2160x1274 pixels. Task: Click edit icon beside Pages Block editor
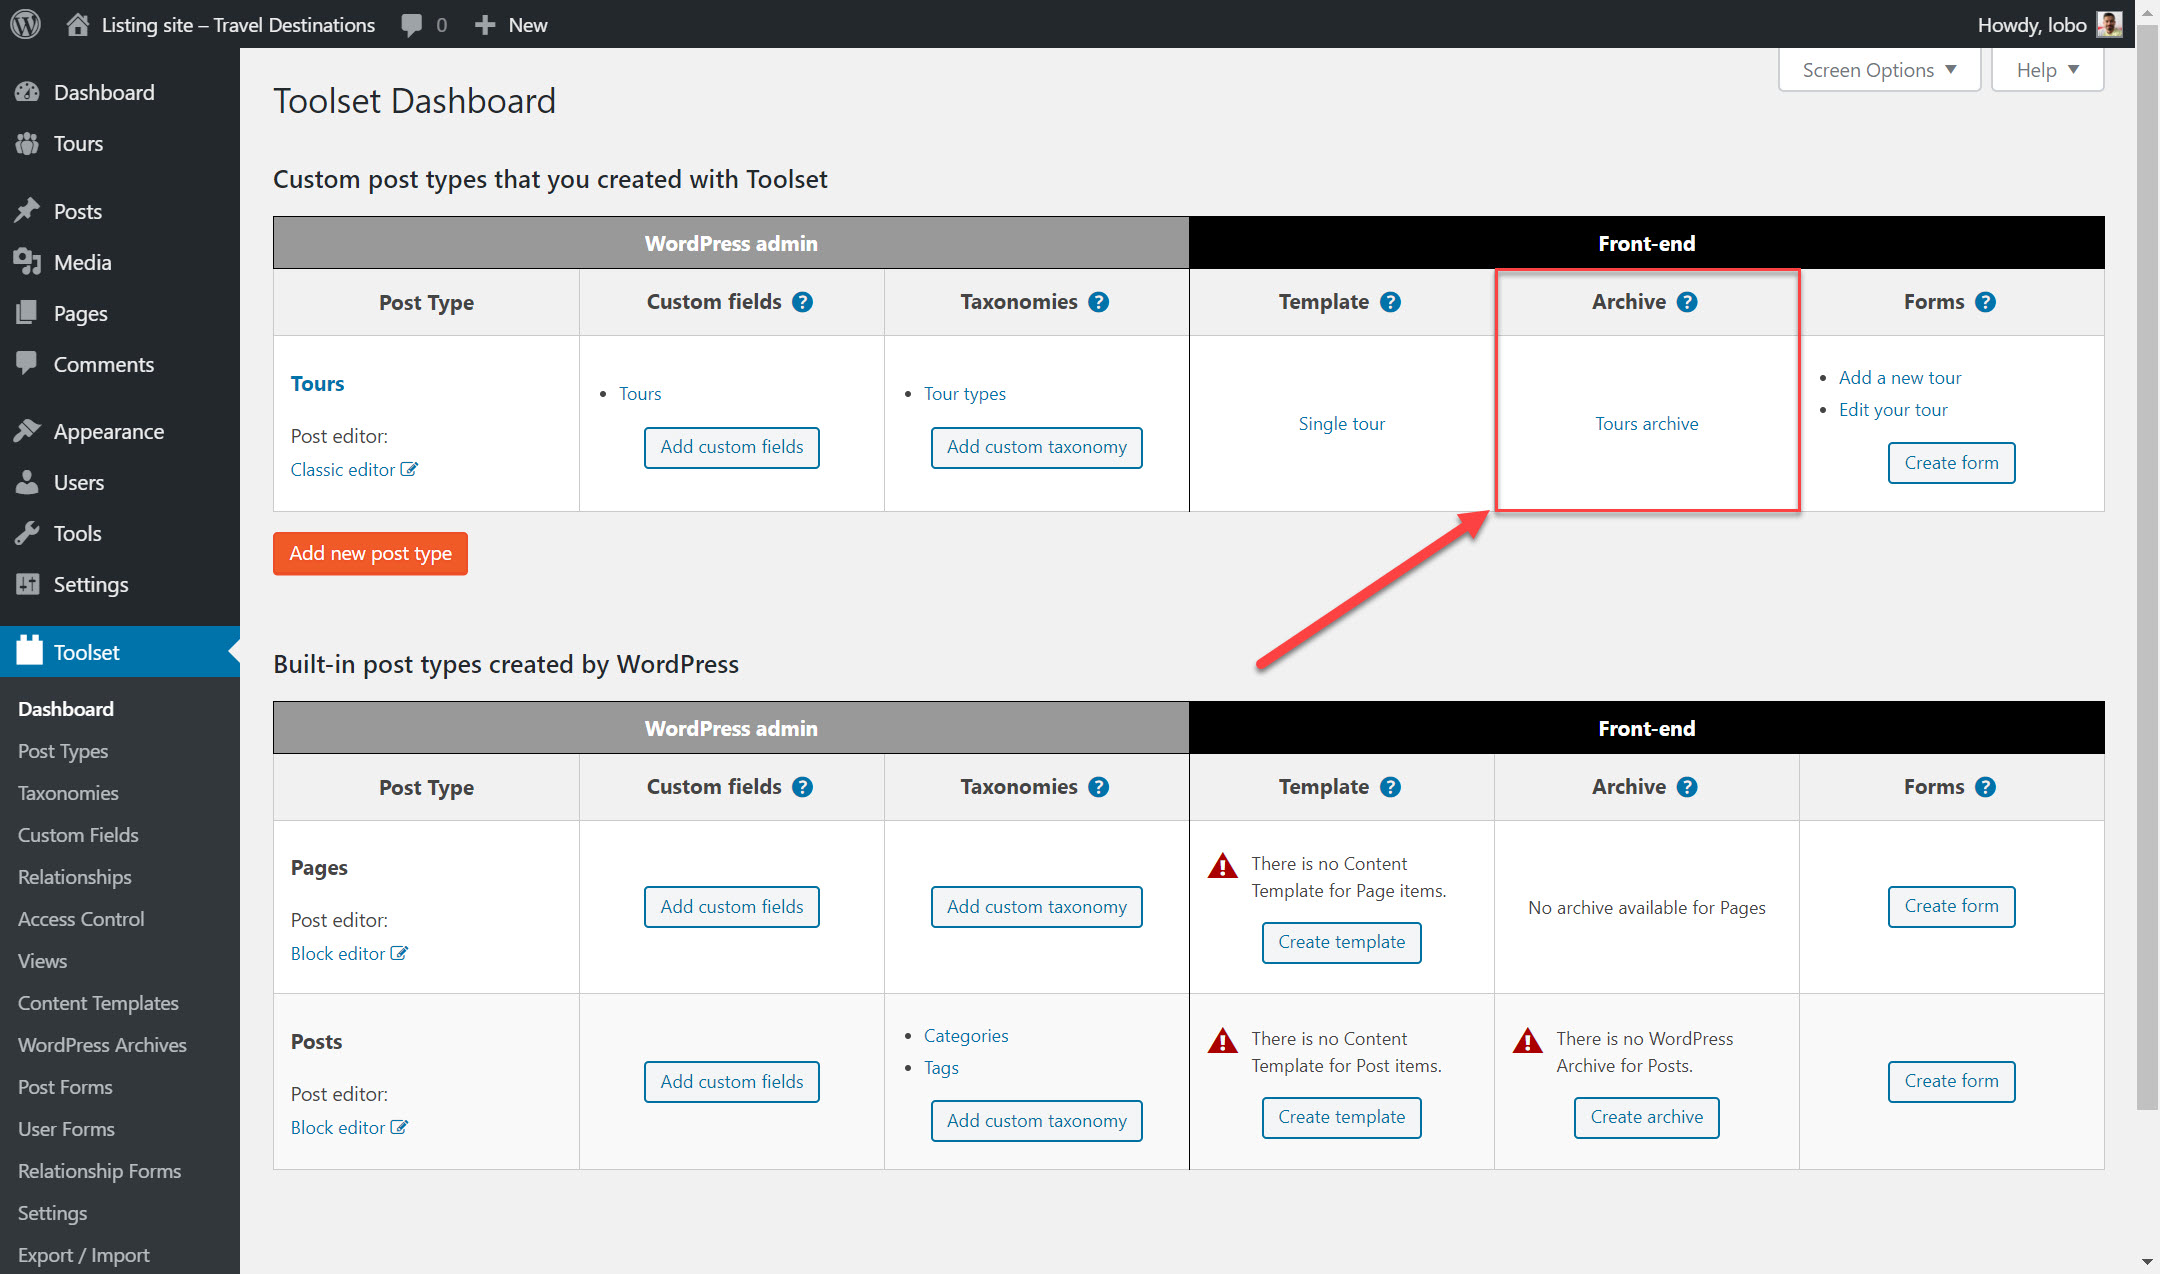click(399, 953)
